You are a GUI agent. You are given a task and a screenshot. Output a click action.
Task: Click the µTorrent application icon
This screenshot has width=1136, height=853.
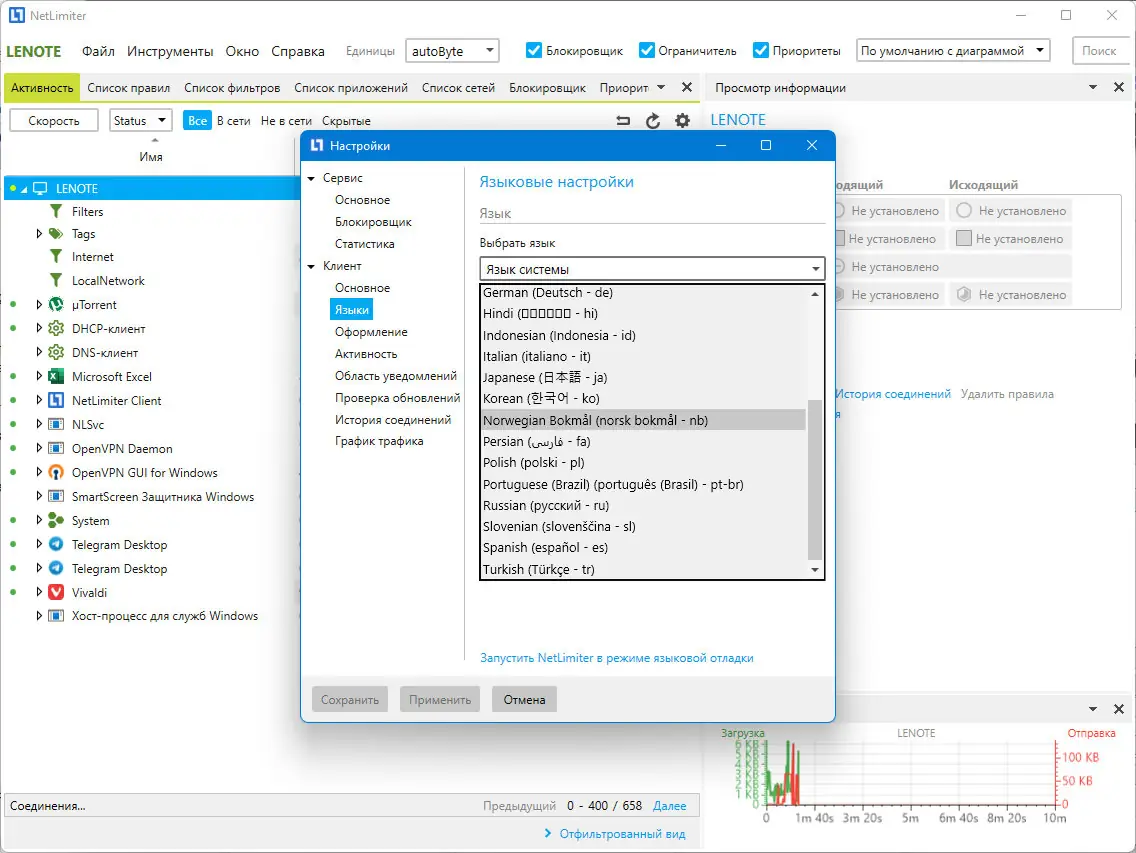56,304
